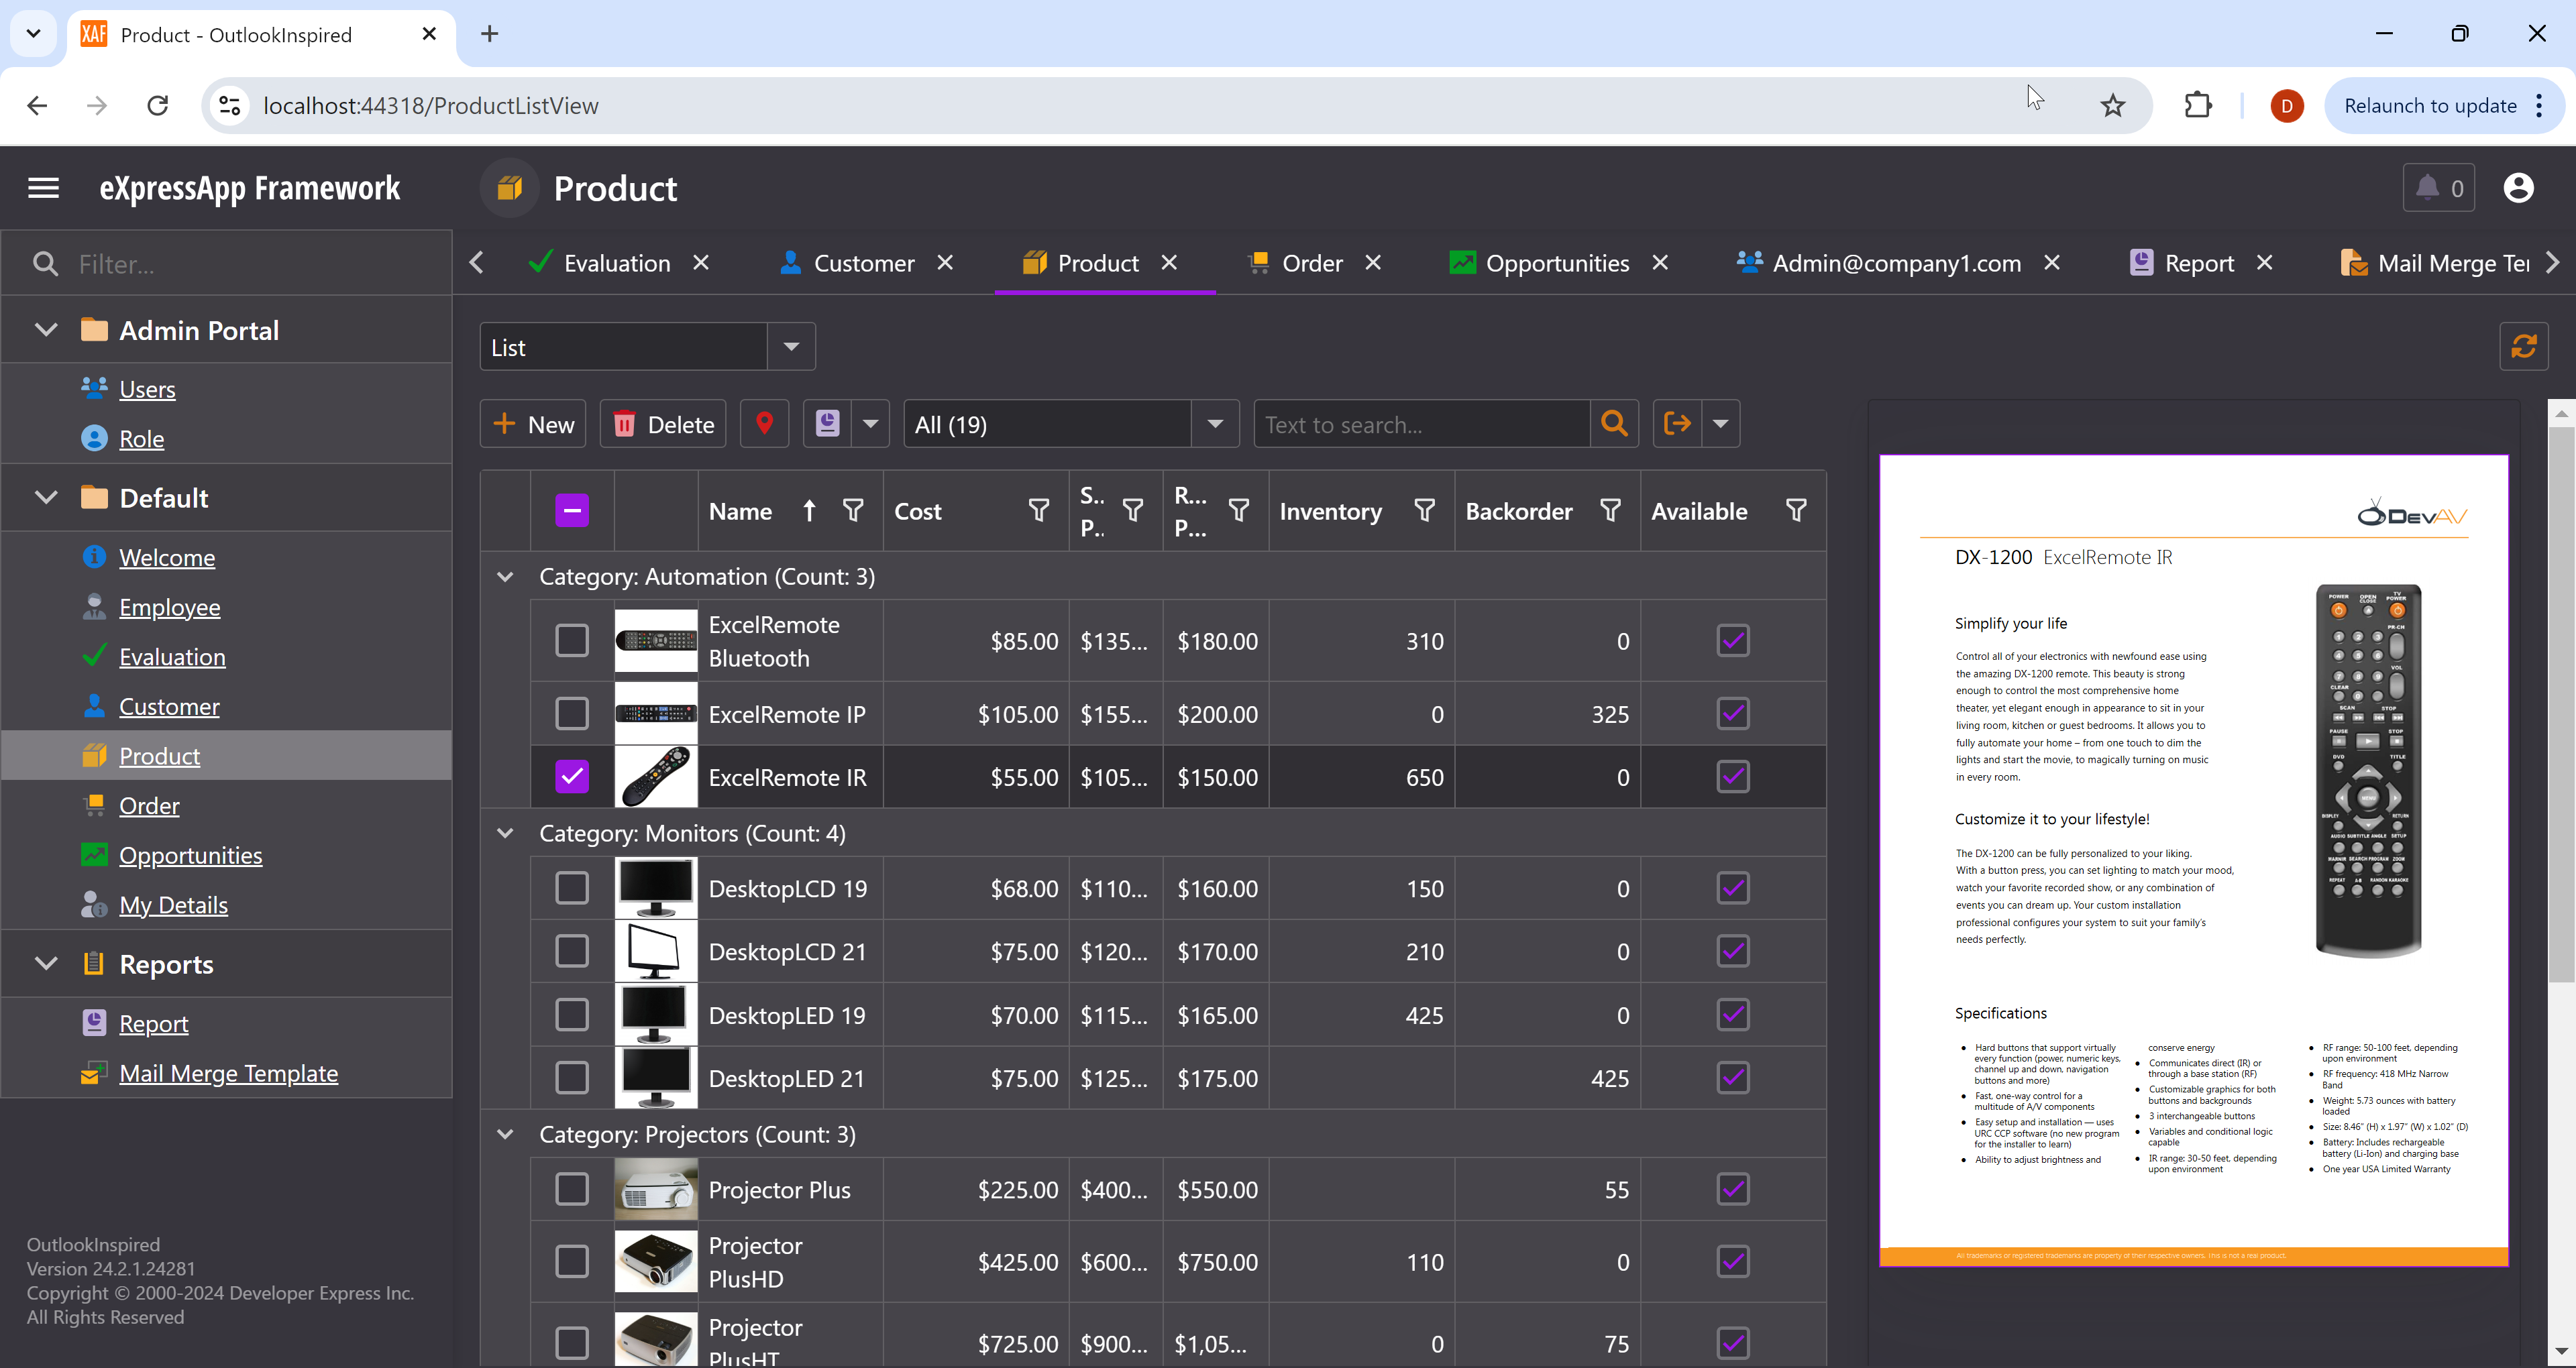The width and height of the screenshot is (2576, 1368).
Task: Open the hamburger navigation menu
Action: [43, 187]
